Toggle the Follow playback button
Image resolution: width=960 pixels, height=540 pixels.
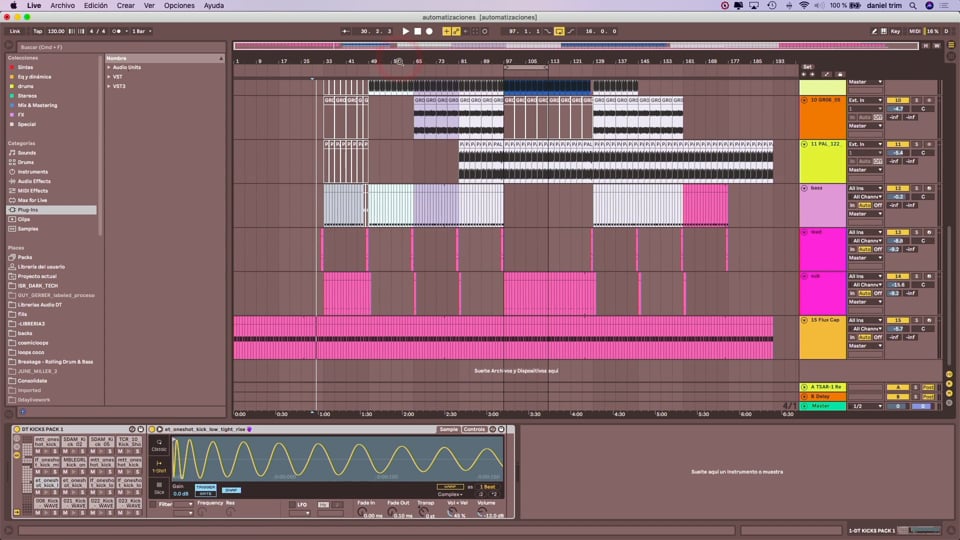(x=346, y=31)
